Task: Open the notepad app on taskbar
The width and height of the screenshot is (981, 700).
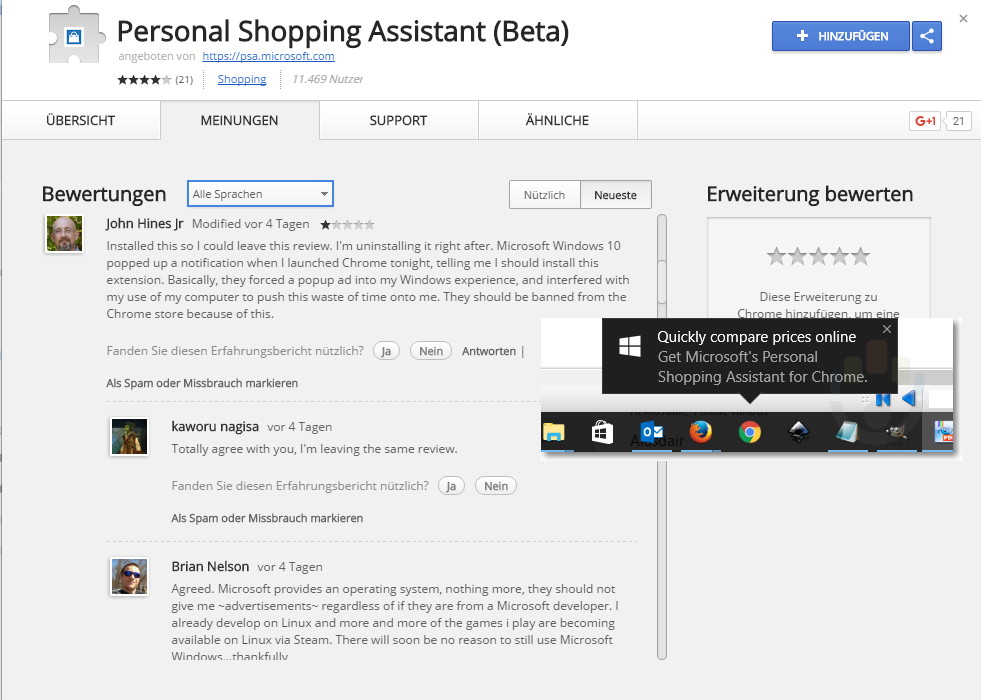Action: click(847, 432)
